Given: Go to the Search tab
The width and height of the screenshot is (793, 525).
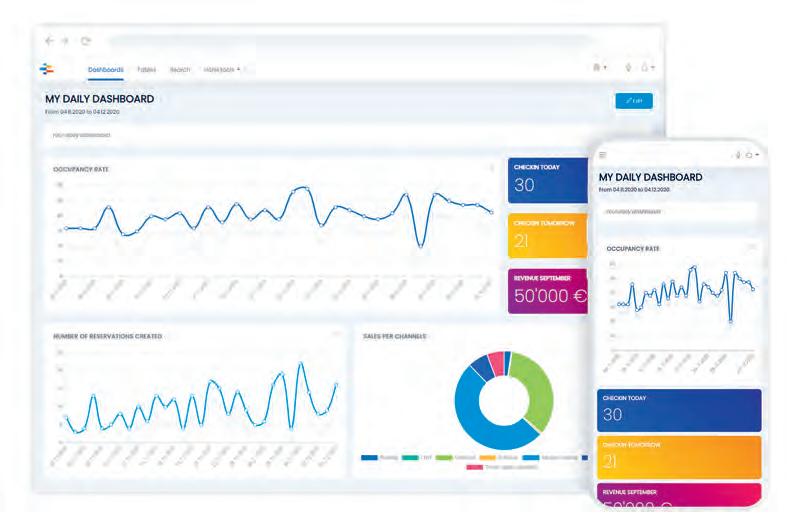Looking at the screenshot, I should (180, 69).
